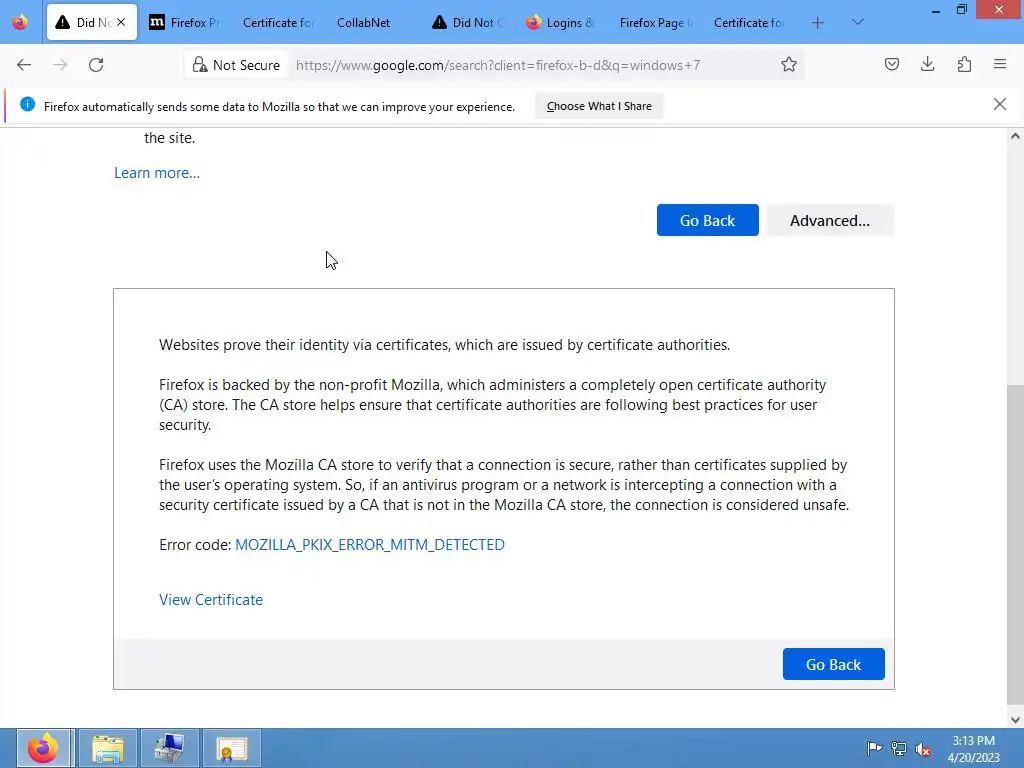1024x768 pixels.
Task: Open the 'Logins &' tab
Action: [x=560, y=22]
